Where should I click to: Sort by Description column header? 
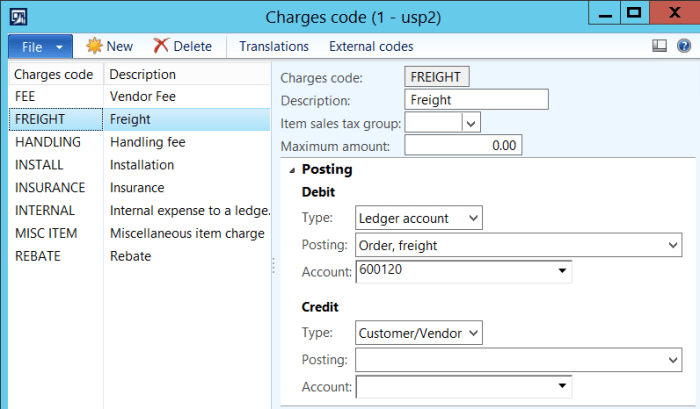click(187, 74)
